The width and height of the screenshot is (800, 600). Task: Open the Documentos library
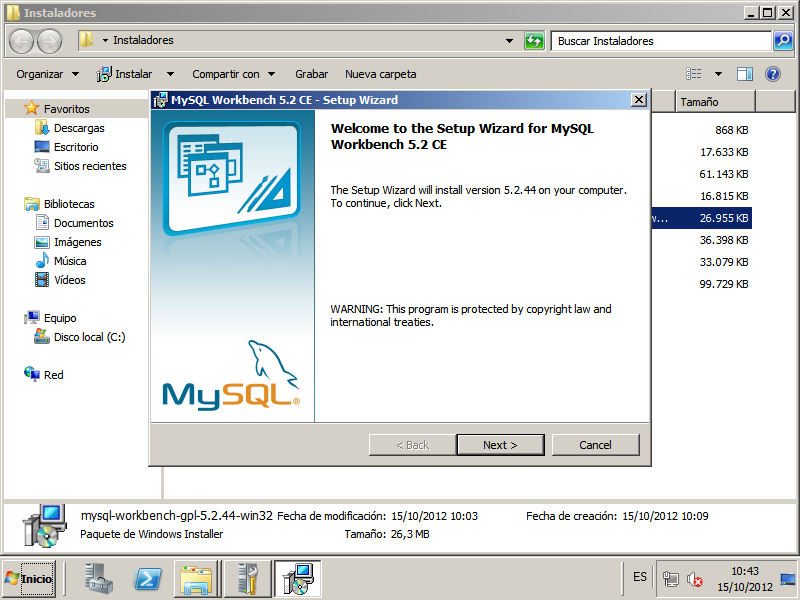coord(84,223)
